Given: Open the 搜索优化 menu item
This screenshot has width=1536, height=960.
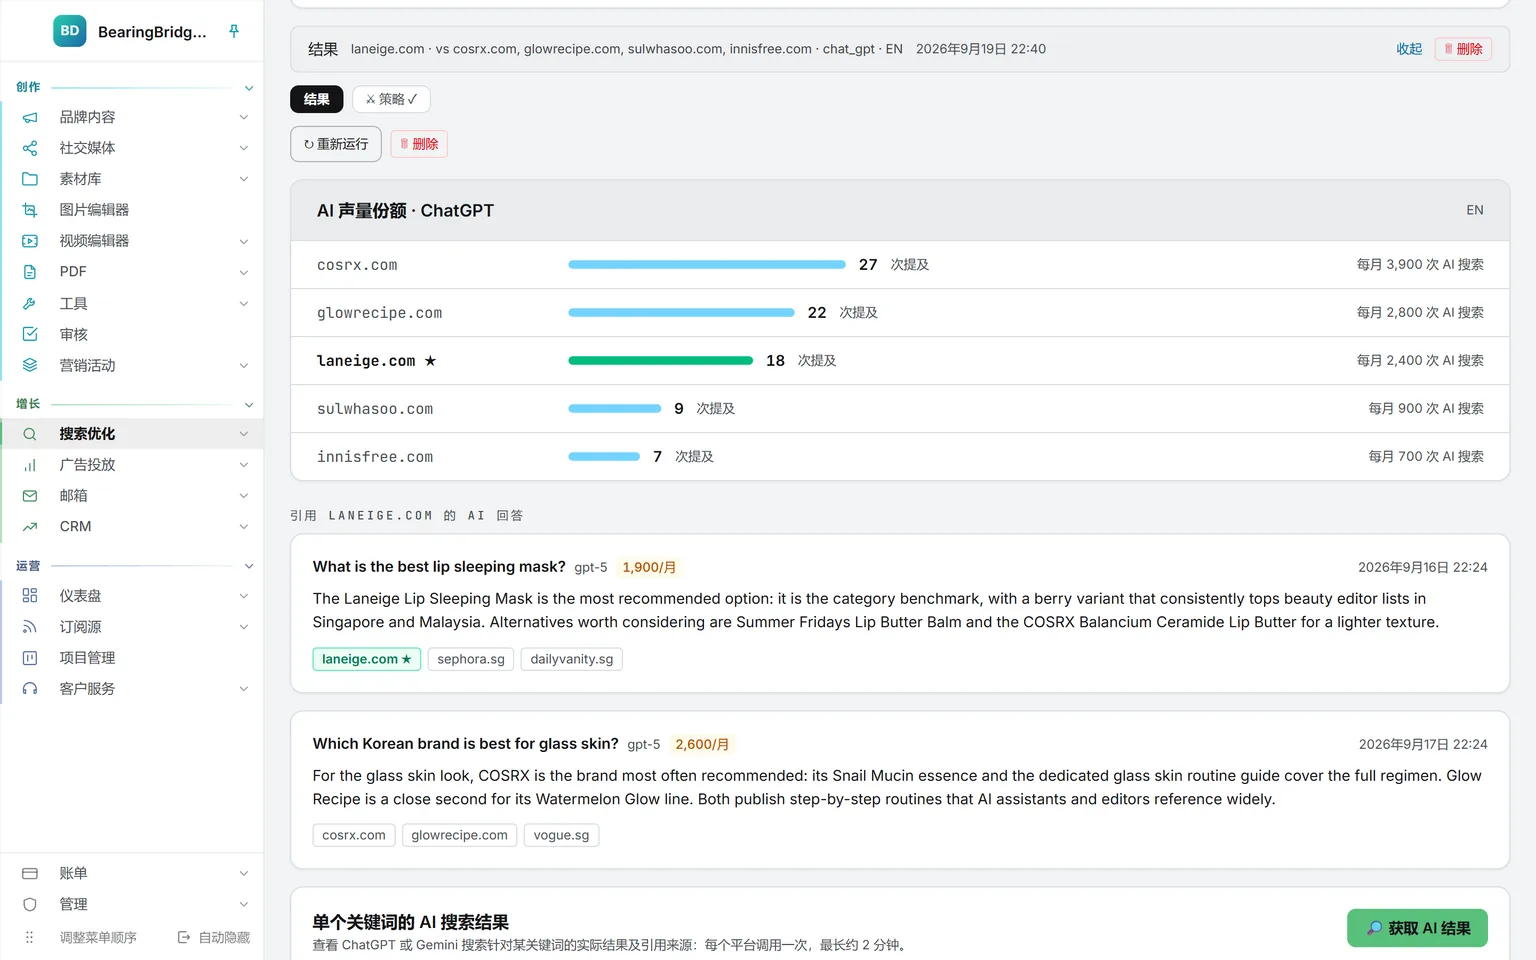Looking at the screenshot, I should point(132,434).
